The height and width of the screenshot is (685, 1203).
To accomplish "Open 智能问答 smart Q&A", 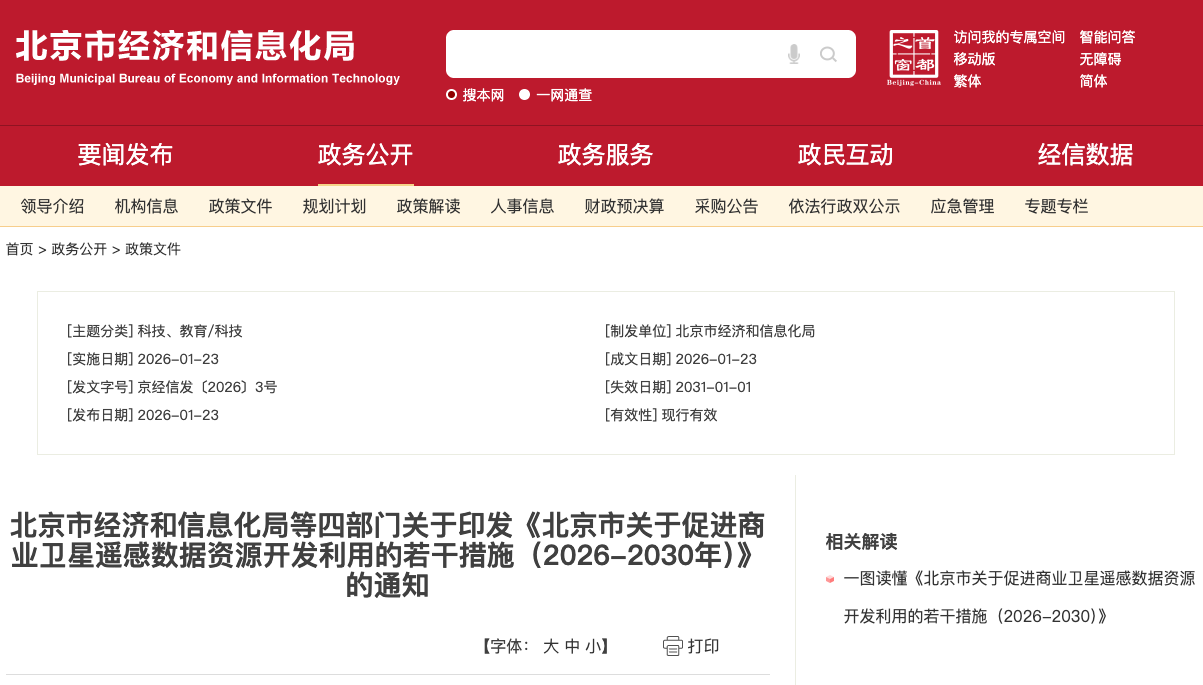I will click(x=1107, y=37).
